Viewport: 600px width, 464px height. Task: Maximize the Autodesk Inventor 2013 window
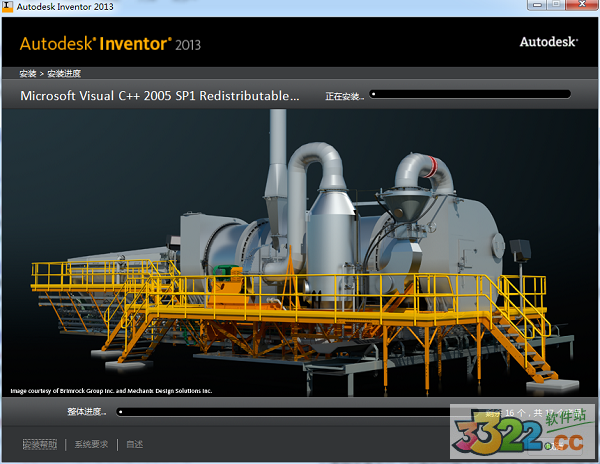556,5
